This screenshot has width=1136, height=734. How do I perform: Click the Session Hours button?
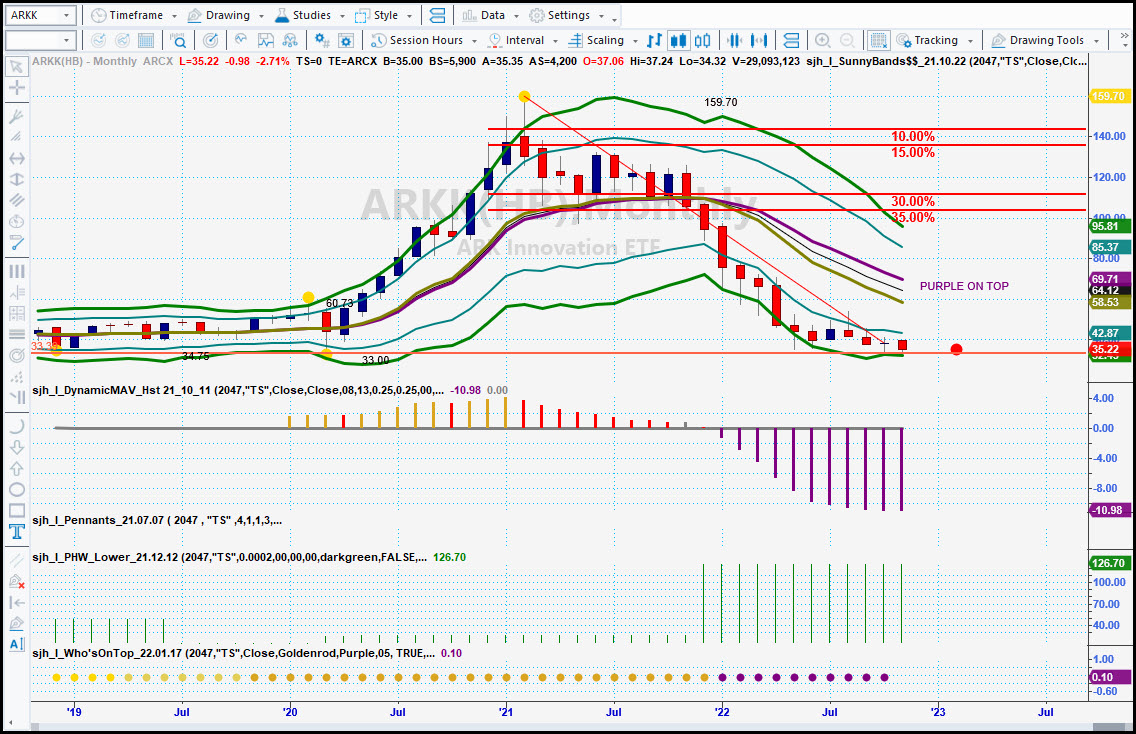pos(417,41)
